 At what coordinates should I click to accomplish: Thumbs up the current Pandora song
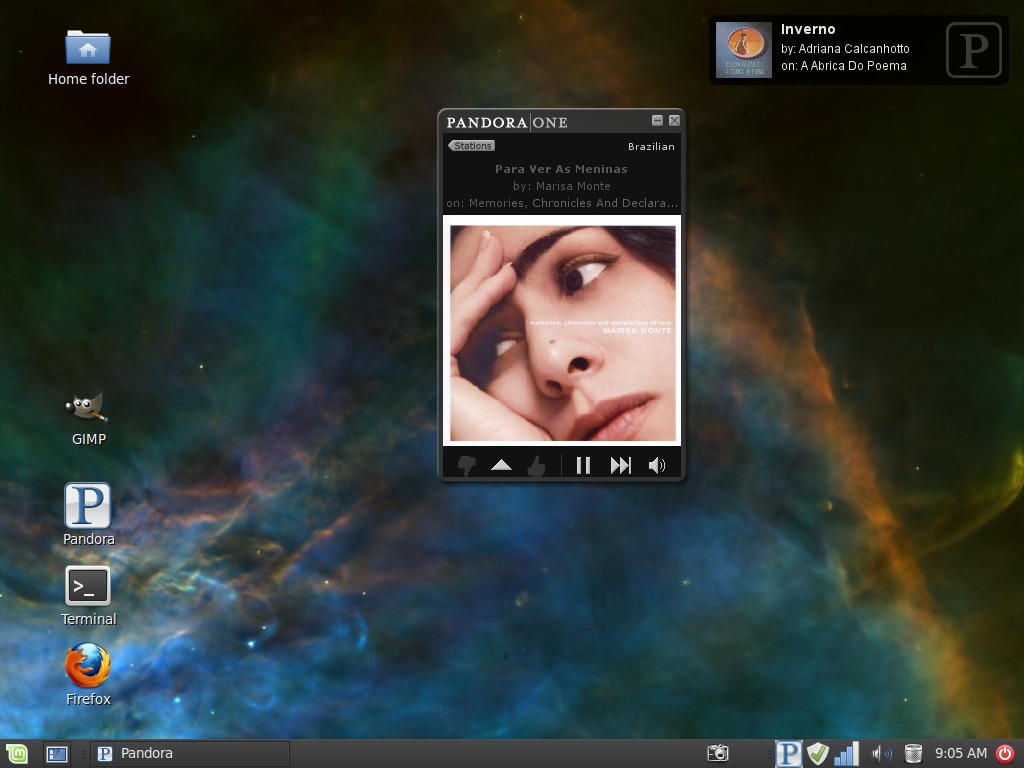[536, 466]
